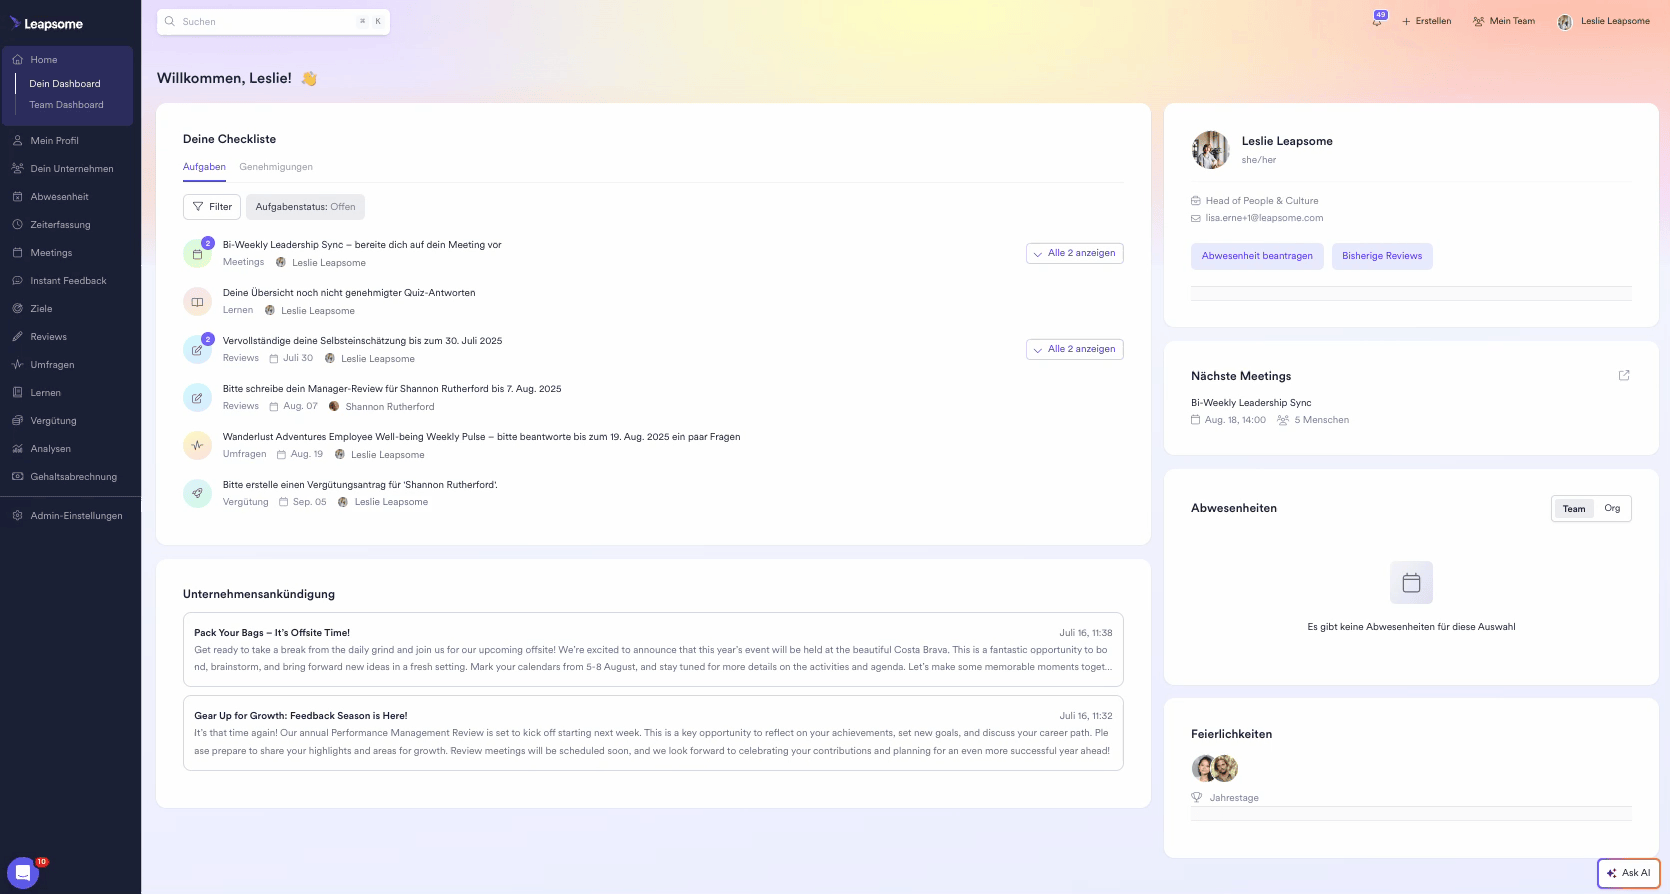Open Team Dashboard in the sidebar
Image resolution: width=1670 pixels, height=894 pixels.
click(x=66, y=105)
